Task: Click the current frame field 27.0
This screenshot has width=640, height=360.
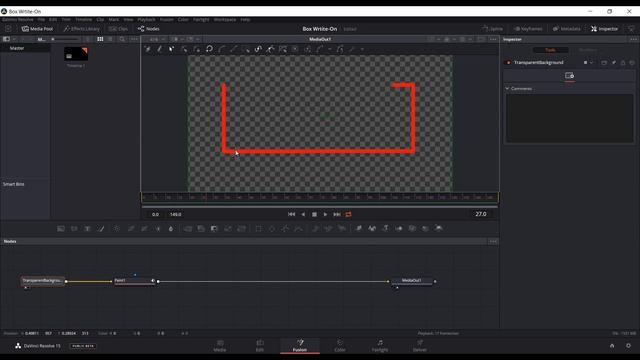Action: point(481,214)
